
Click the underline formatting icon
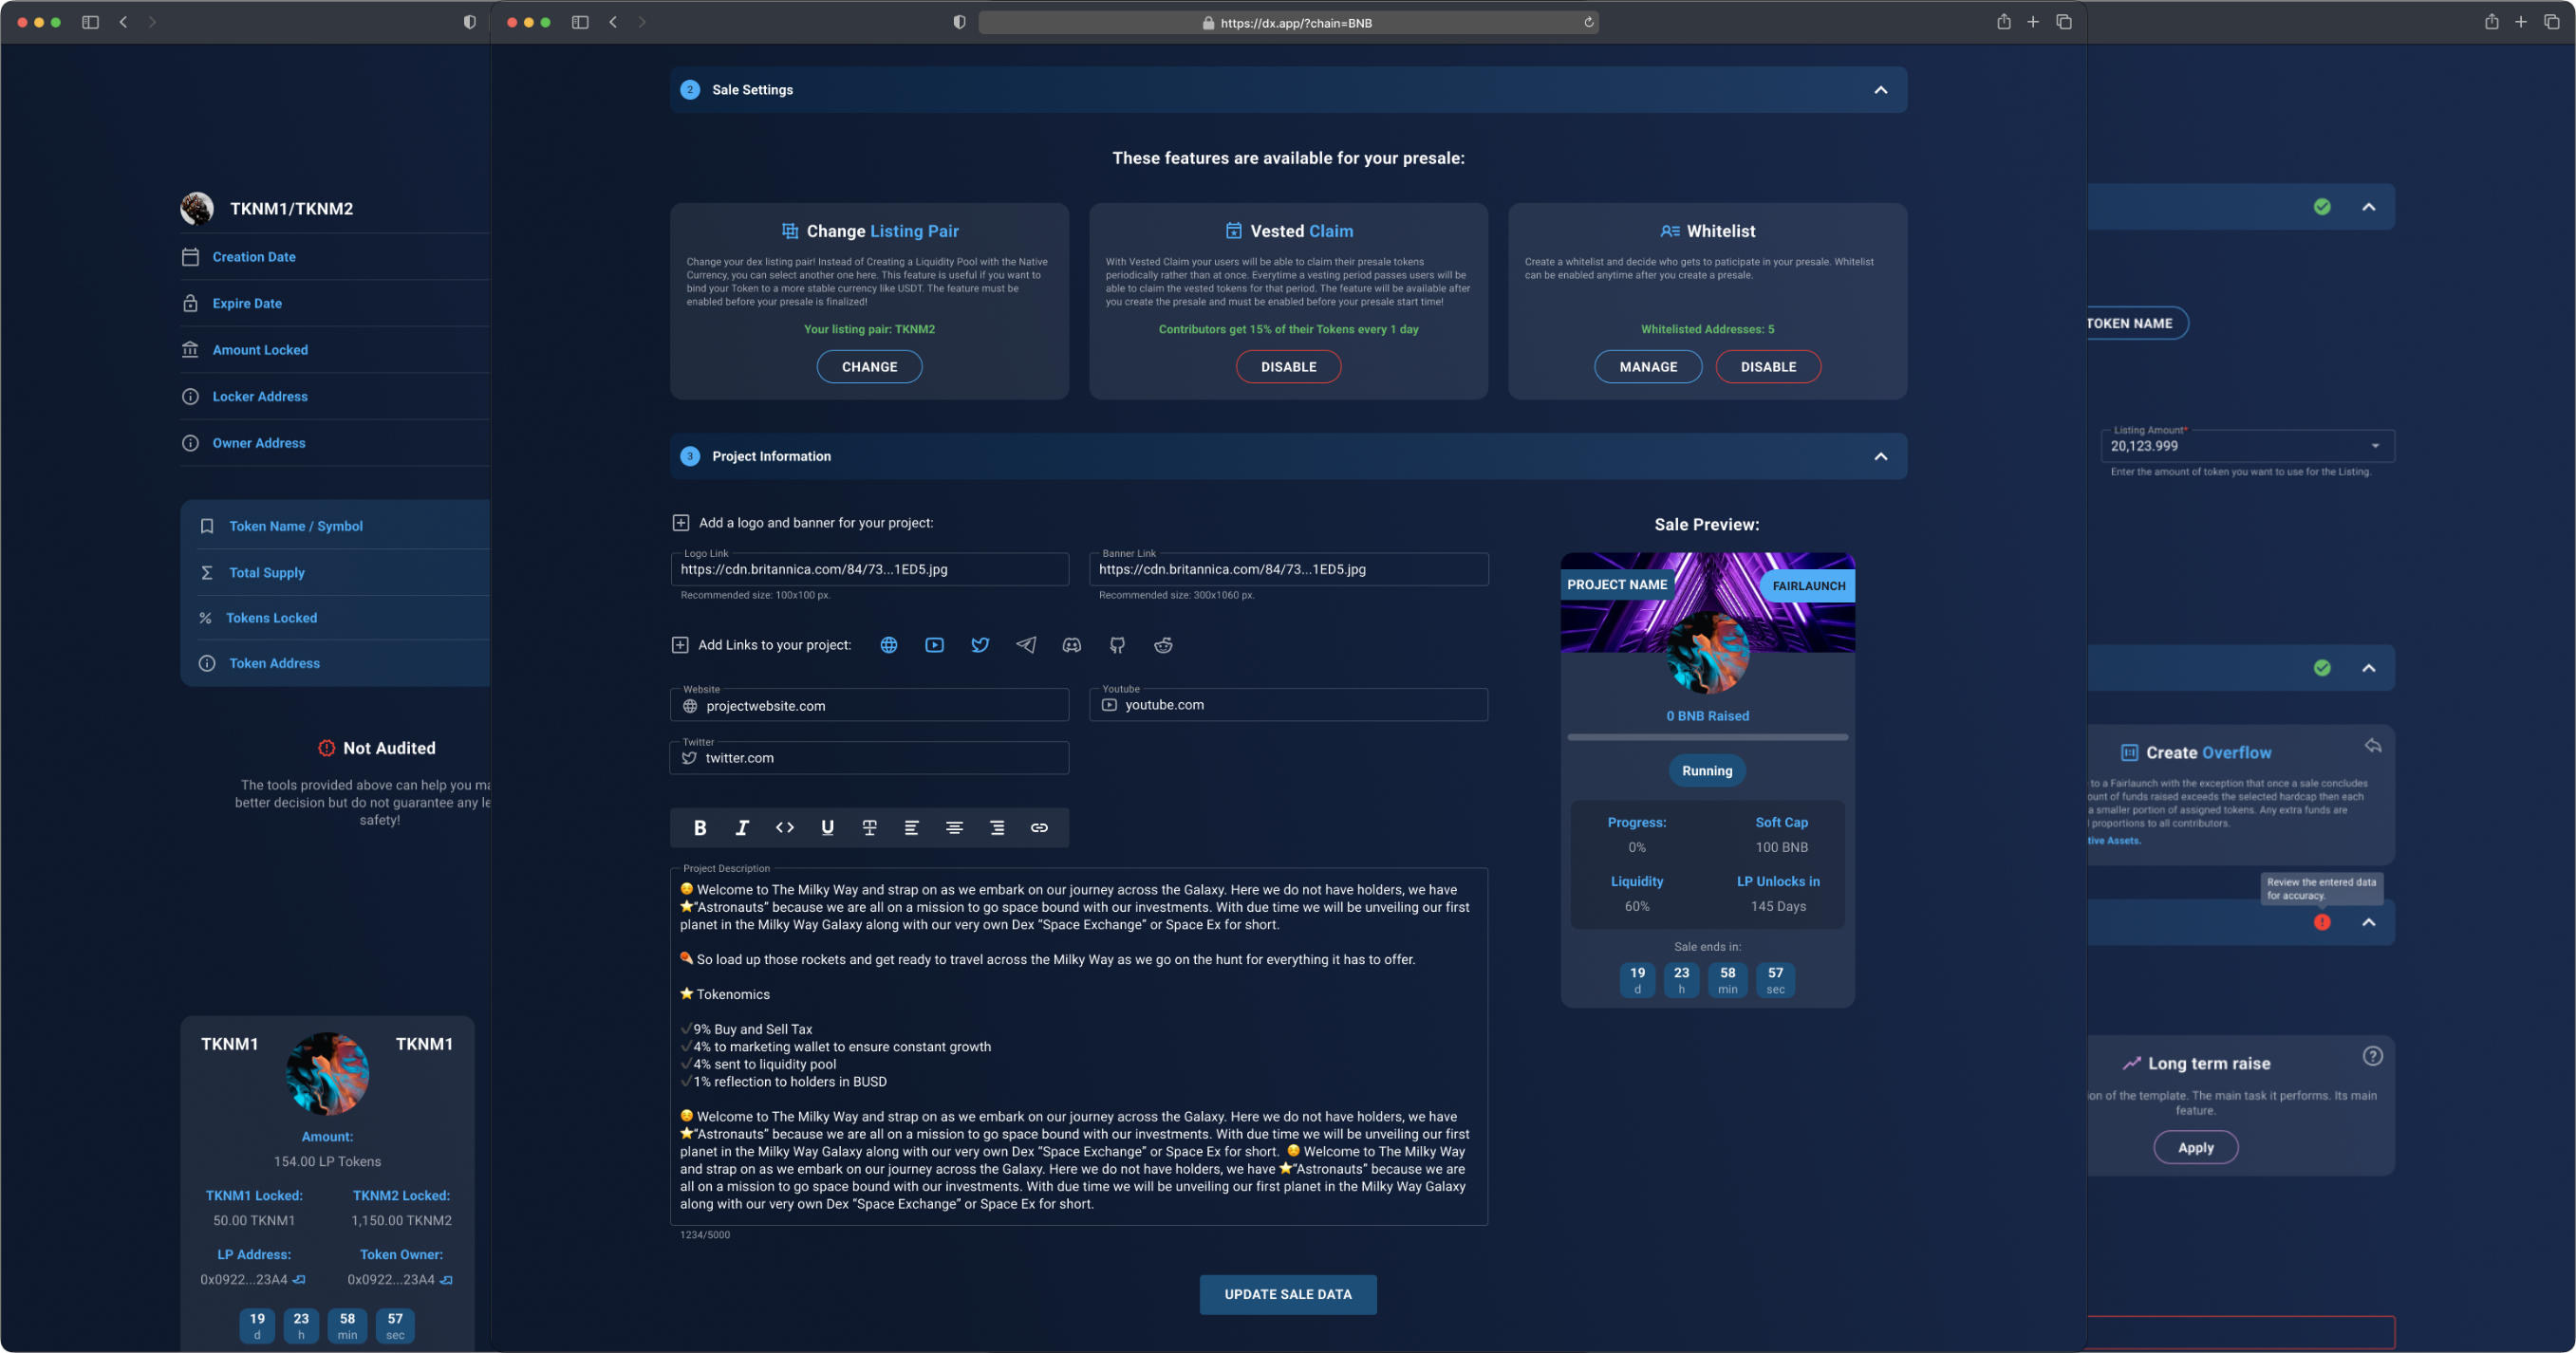[827, 827]
